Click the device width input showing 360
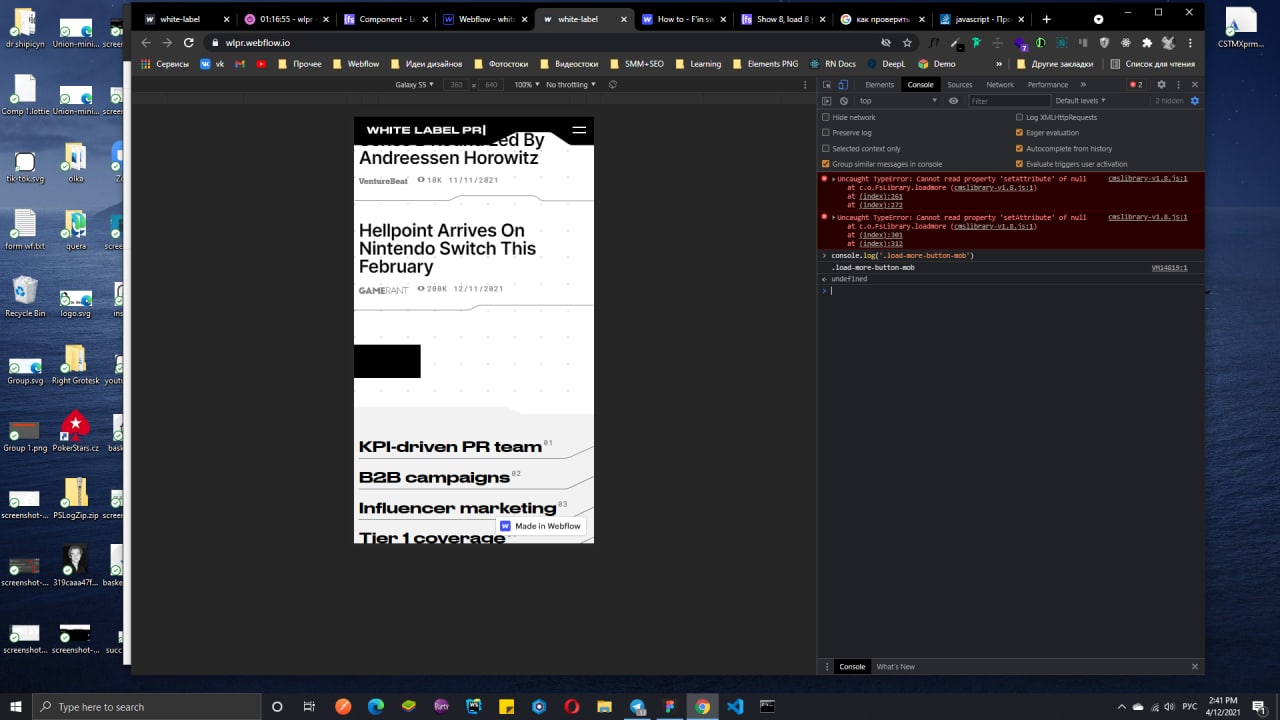 457,85
